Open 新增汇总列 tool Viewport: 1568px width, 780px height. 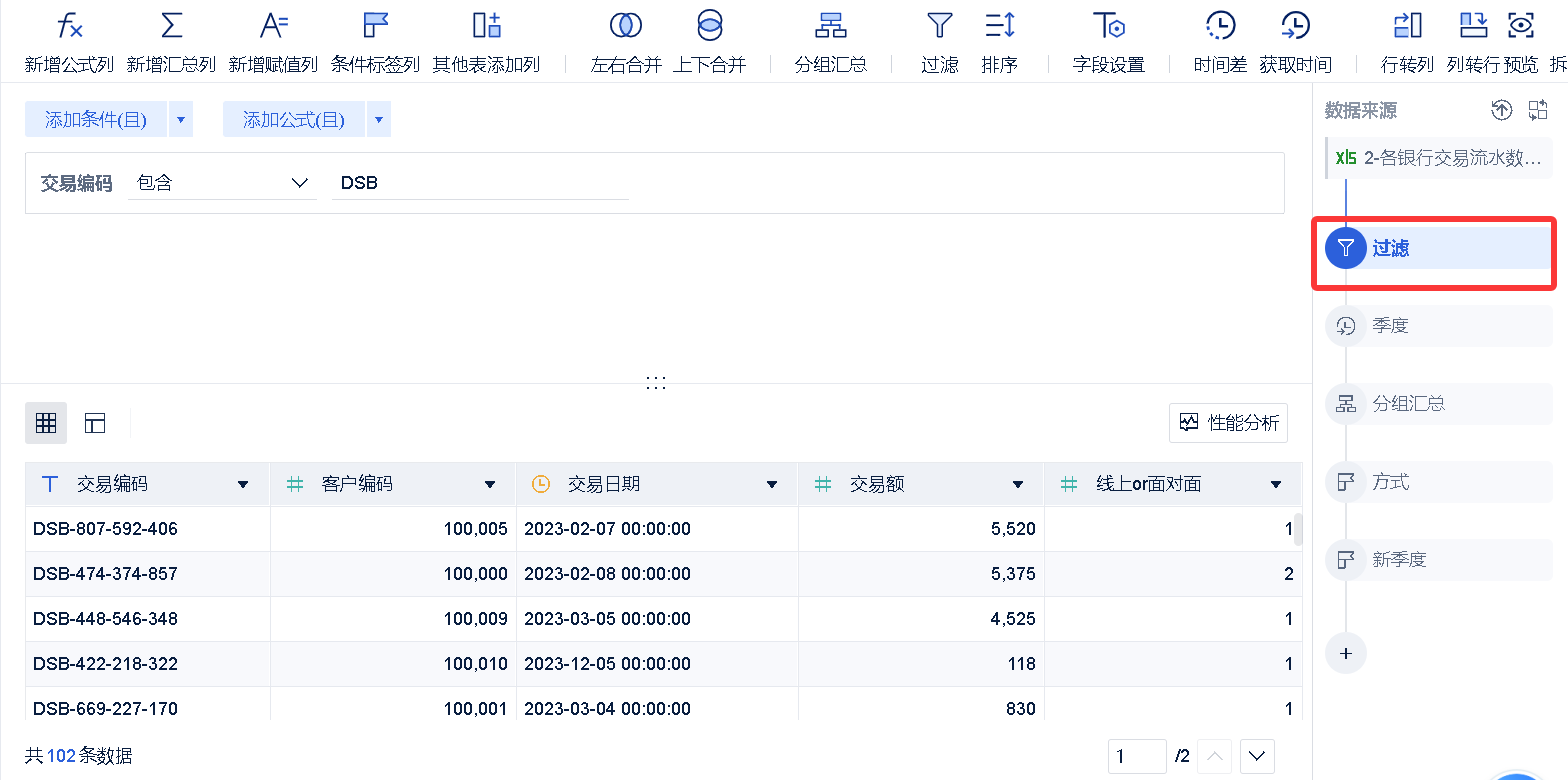click(x=171, y=43)
